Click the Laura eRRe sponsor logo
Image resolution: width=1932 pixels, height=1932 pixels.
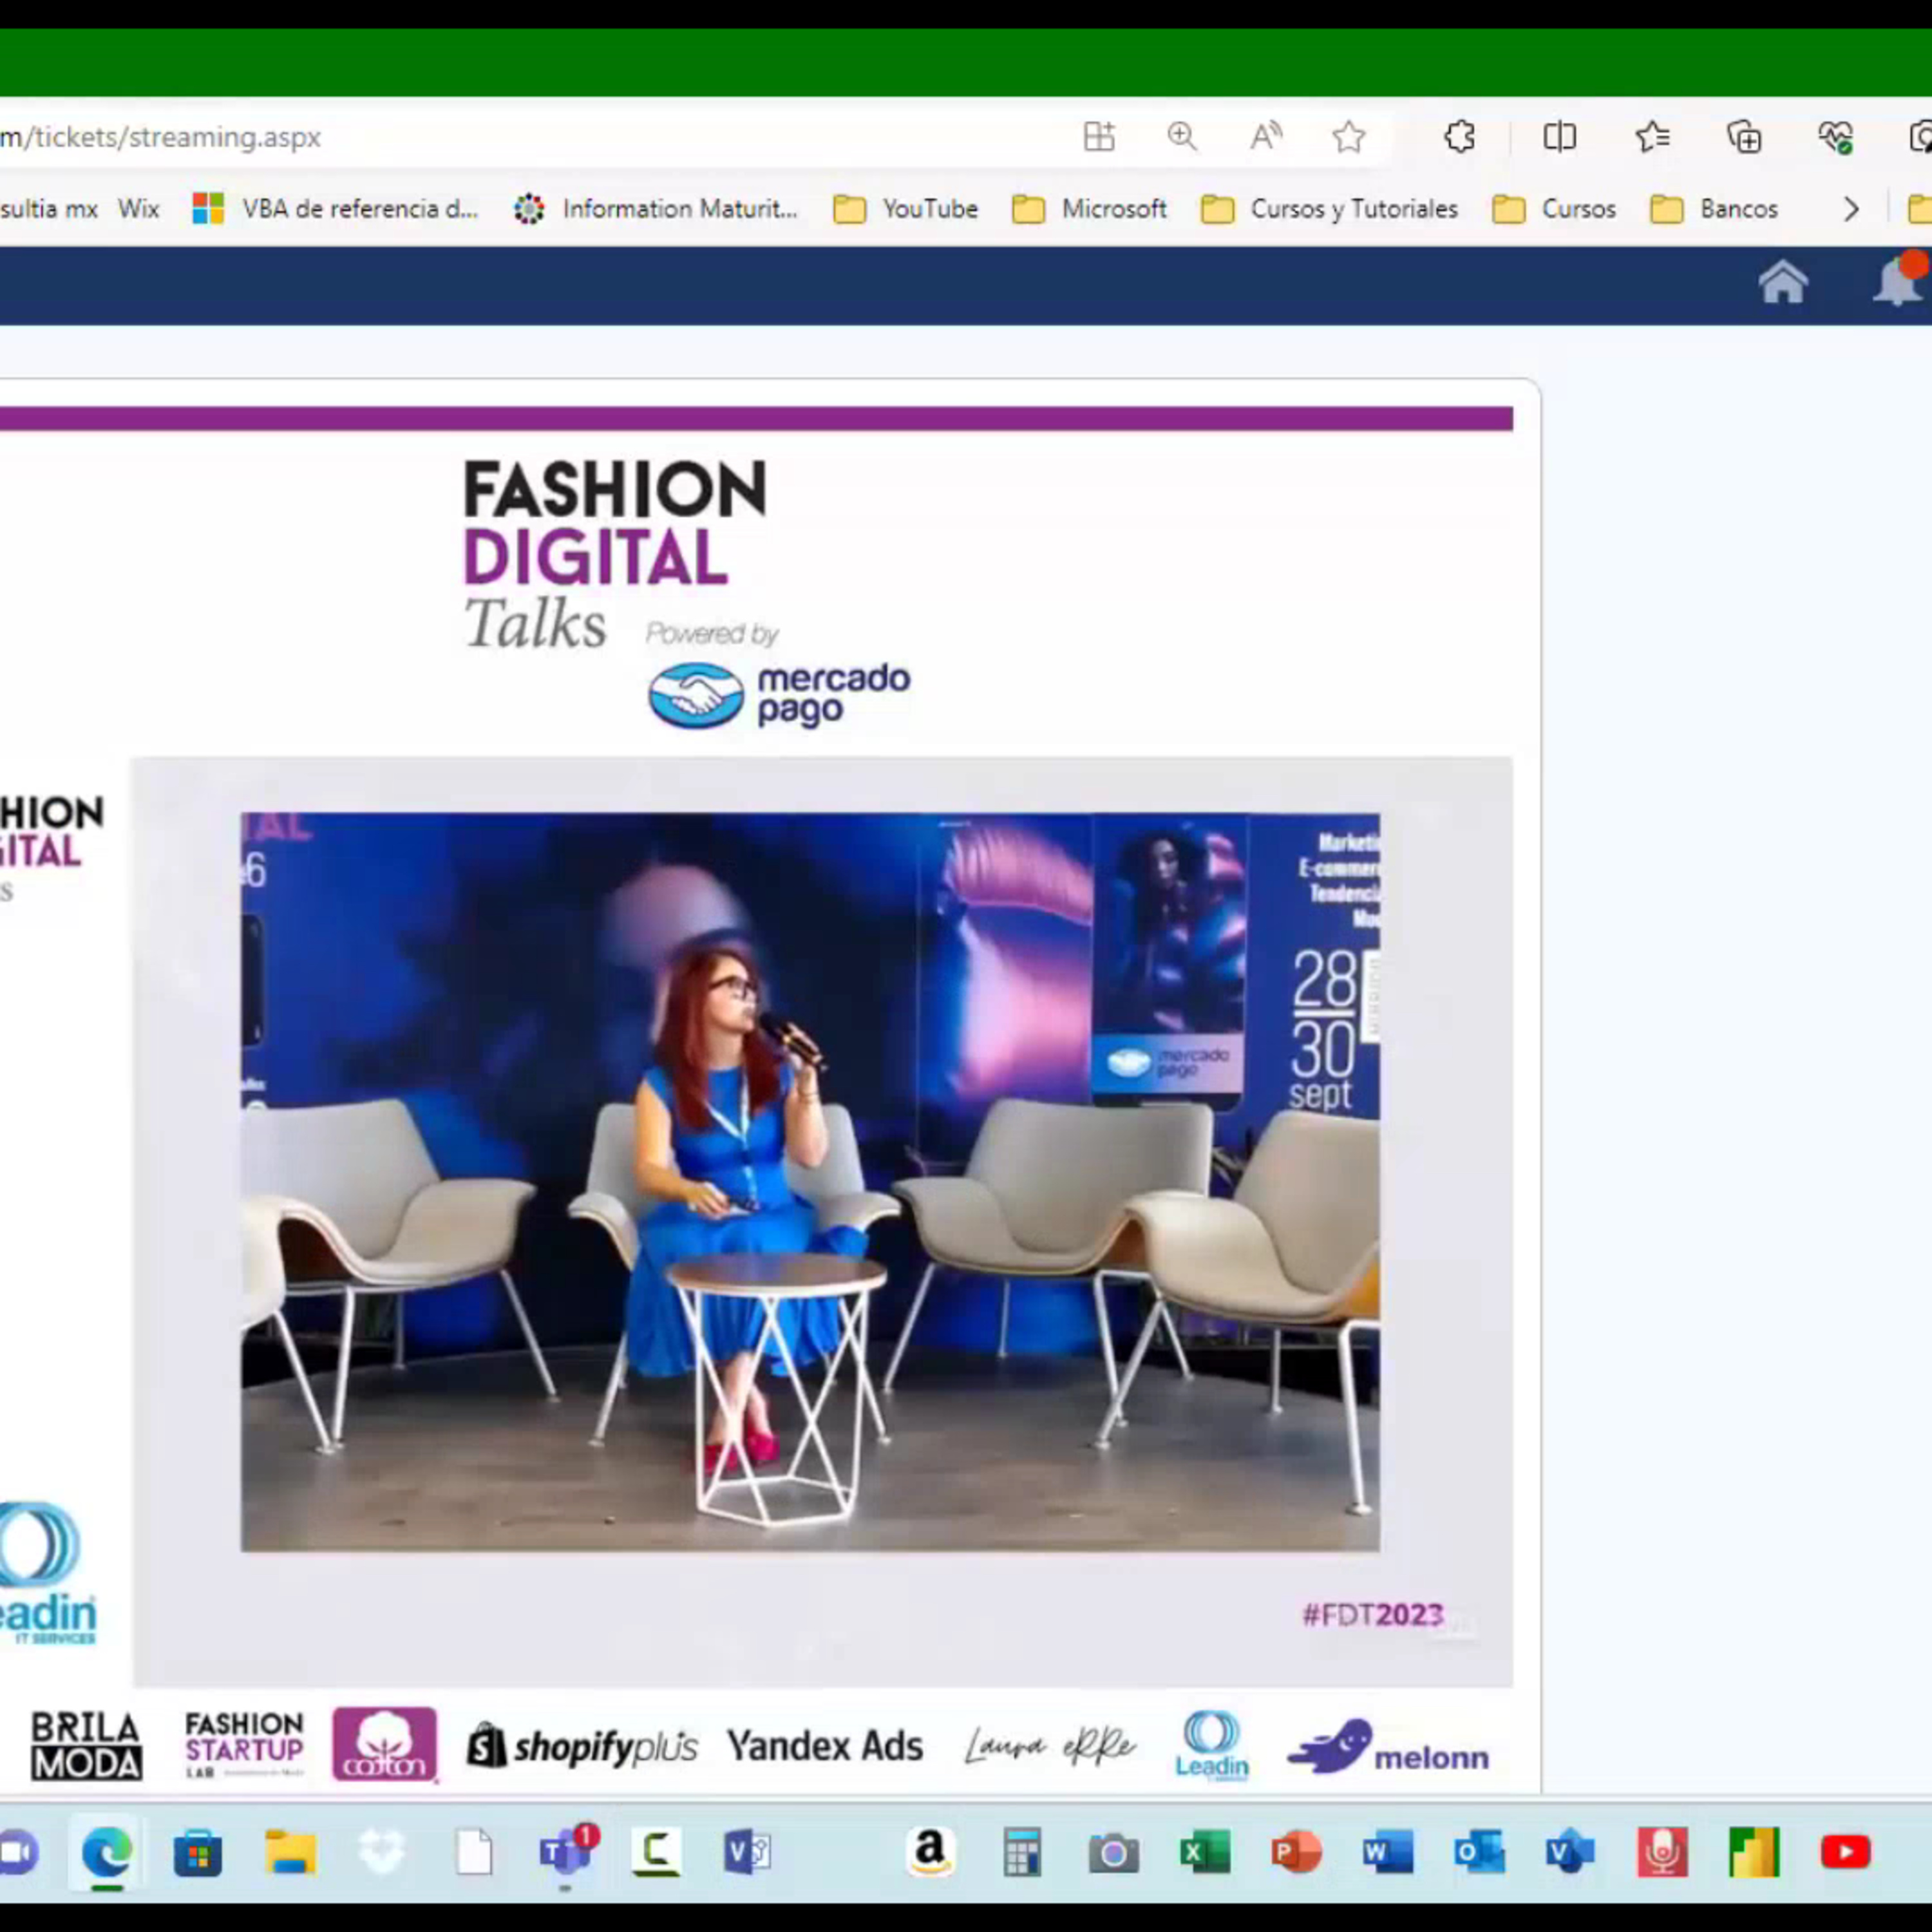click(x=1050, y=1746)
